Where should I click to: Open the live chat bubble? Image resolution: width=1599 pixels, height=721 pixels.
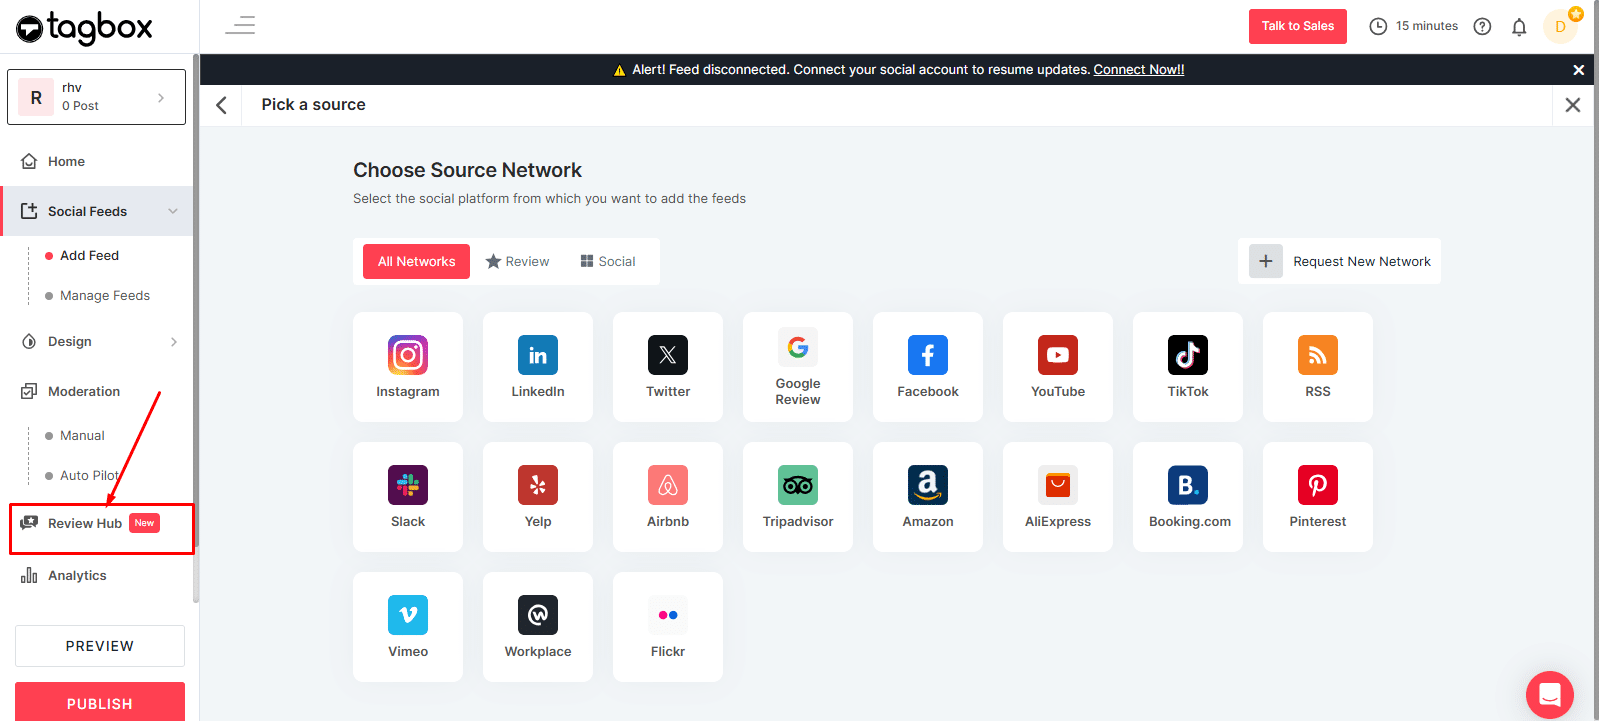1549,694
